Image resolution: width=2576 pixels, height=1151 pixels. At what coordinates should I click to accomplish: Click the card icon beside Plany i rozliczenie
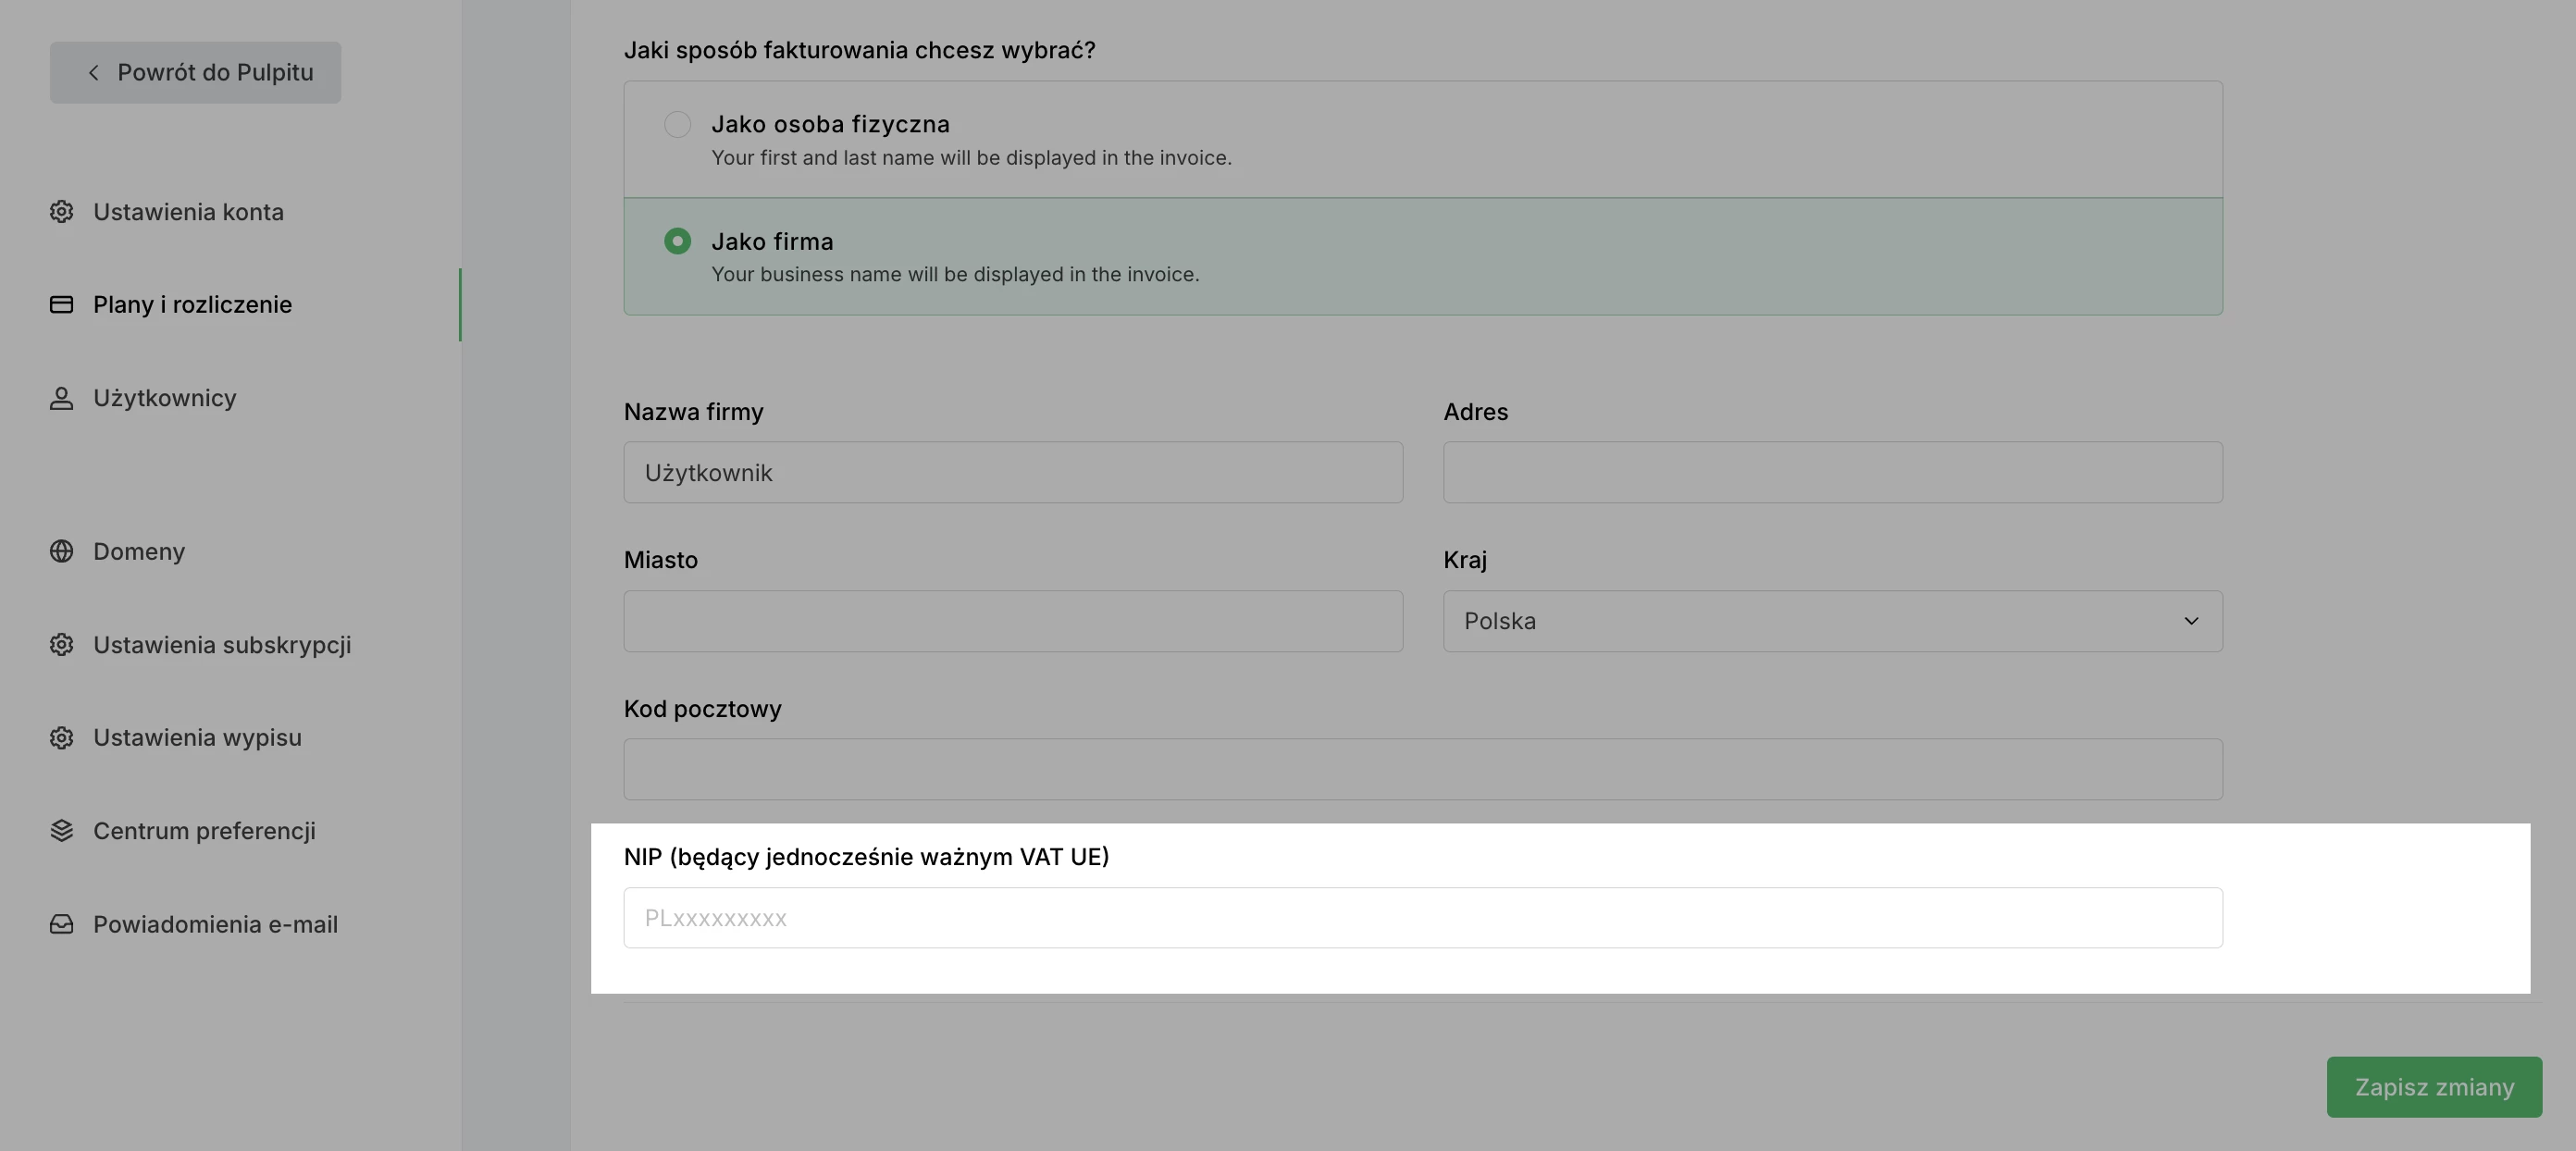tap(62, 305)
